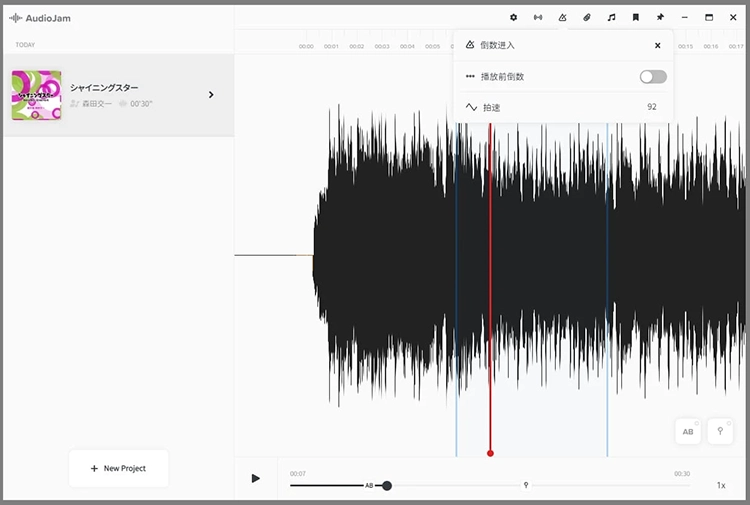Expand the シャイニングスター project chevron

click(211, 95)
